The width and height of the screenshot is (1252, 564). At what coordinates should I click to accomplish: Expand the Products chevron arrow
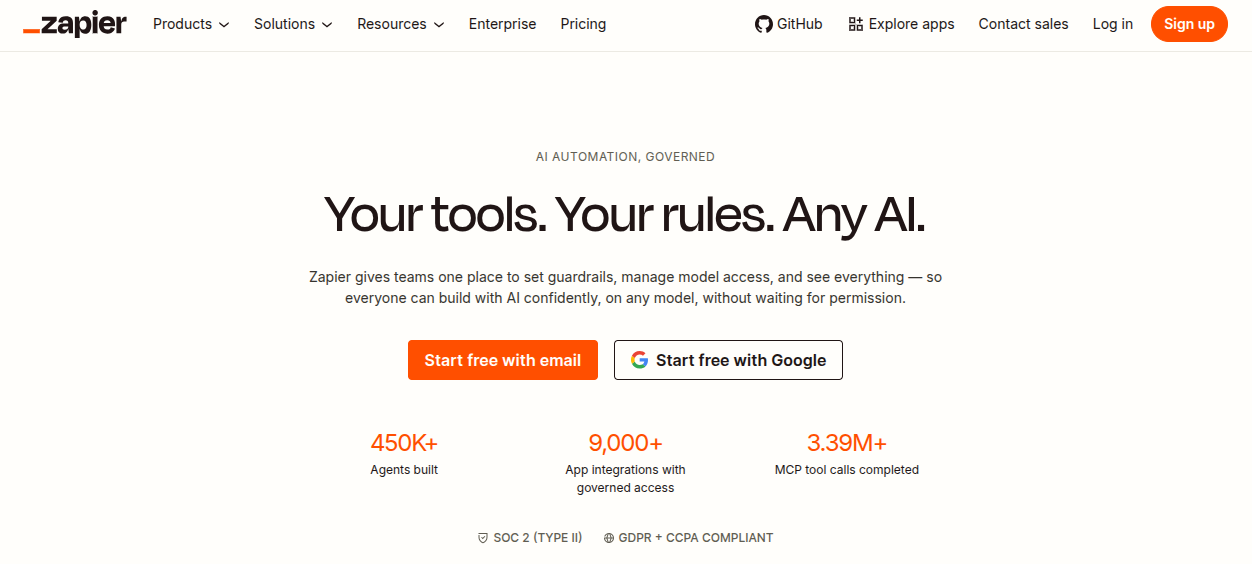tap(224, 25)
